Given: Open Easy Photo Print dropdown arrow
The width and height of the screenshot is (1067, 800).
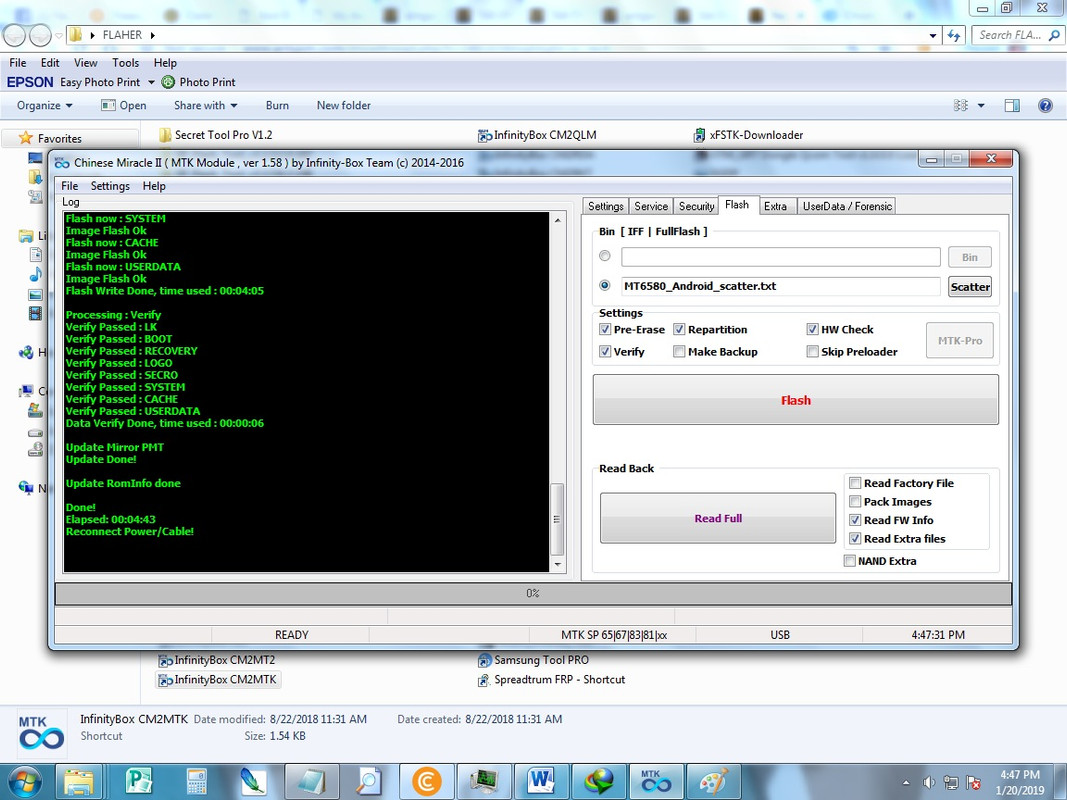Looking at the screenshot, I should 150,82.
